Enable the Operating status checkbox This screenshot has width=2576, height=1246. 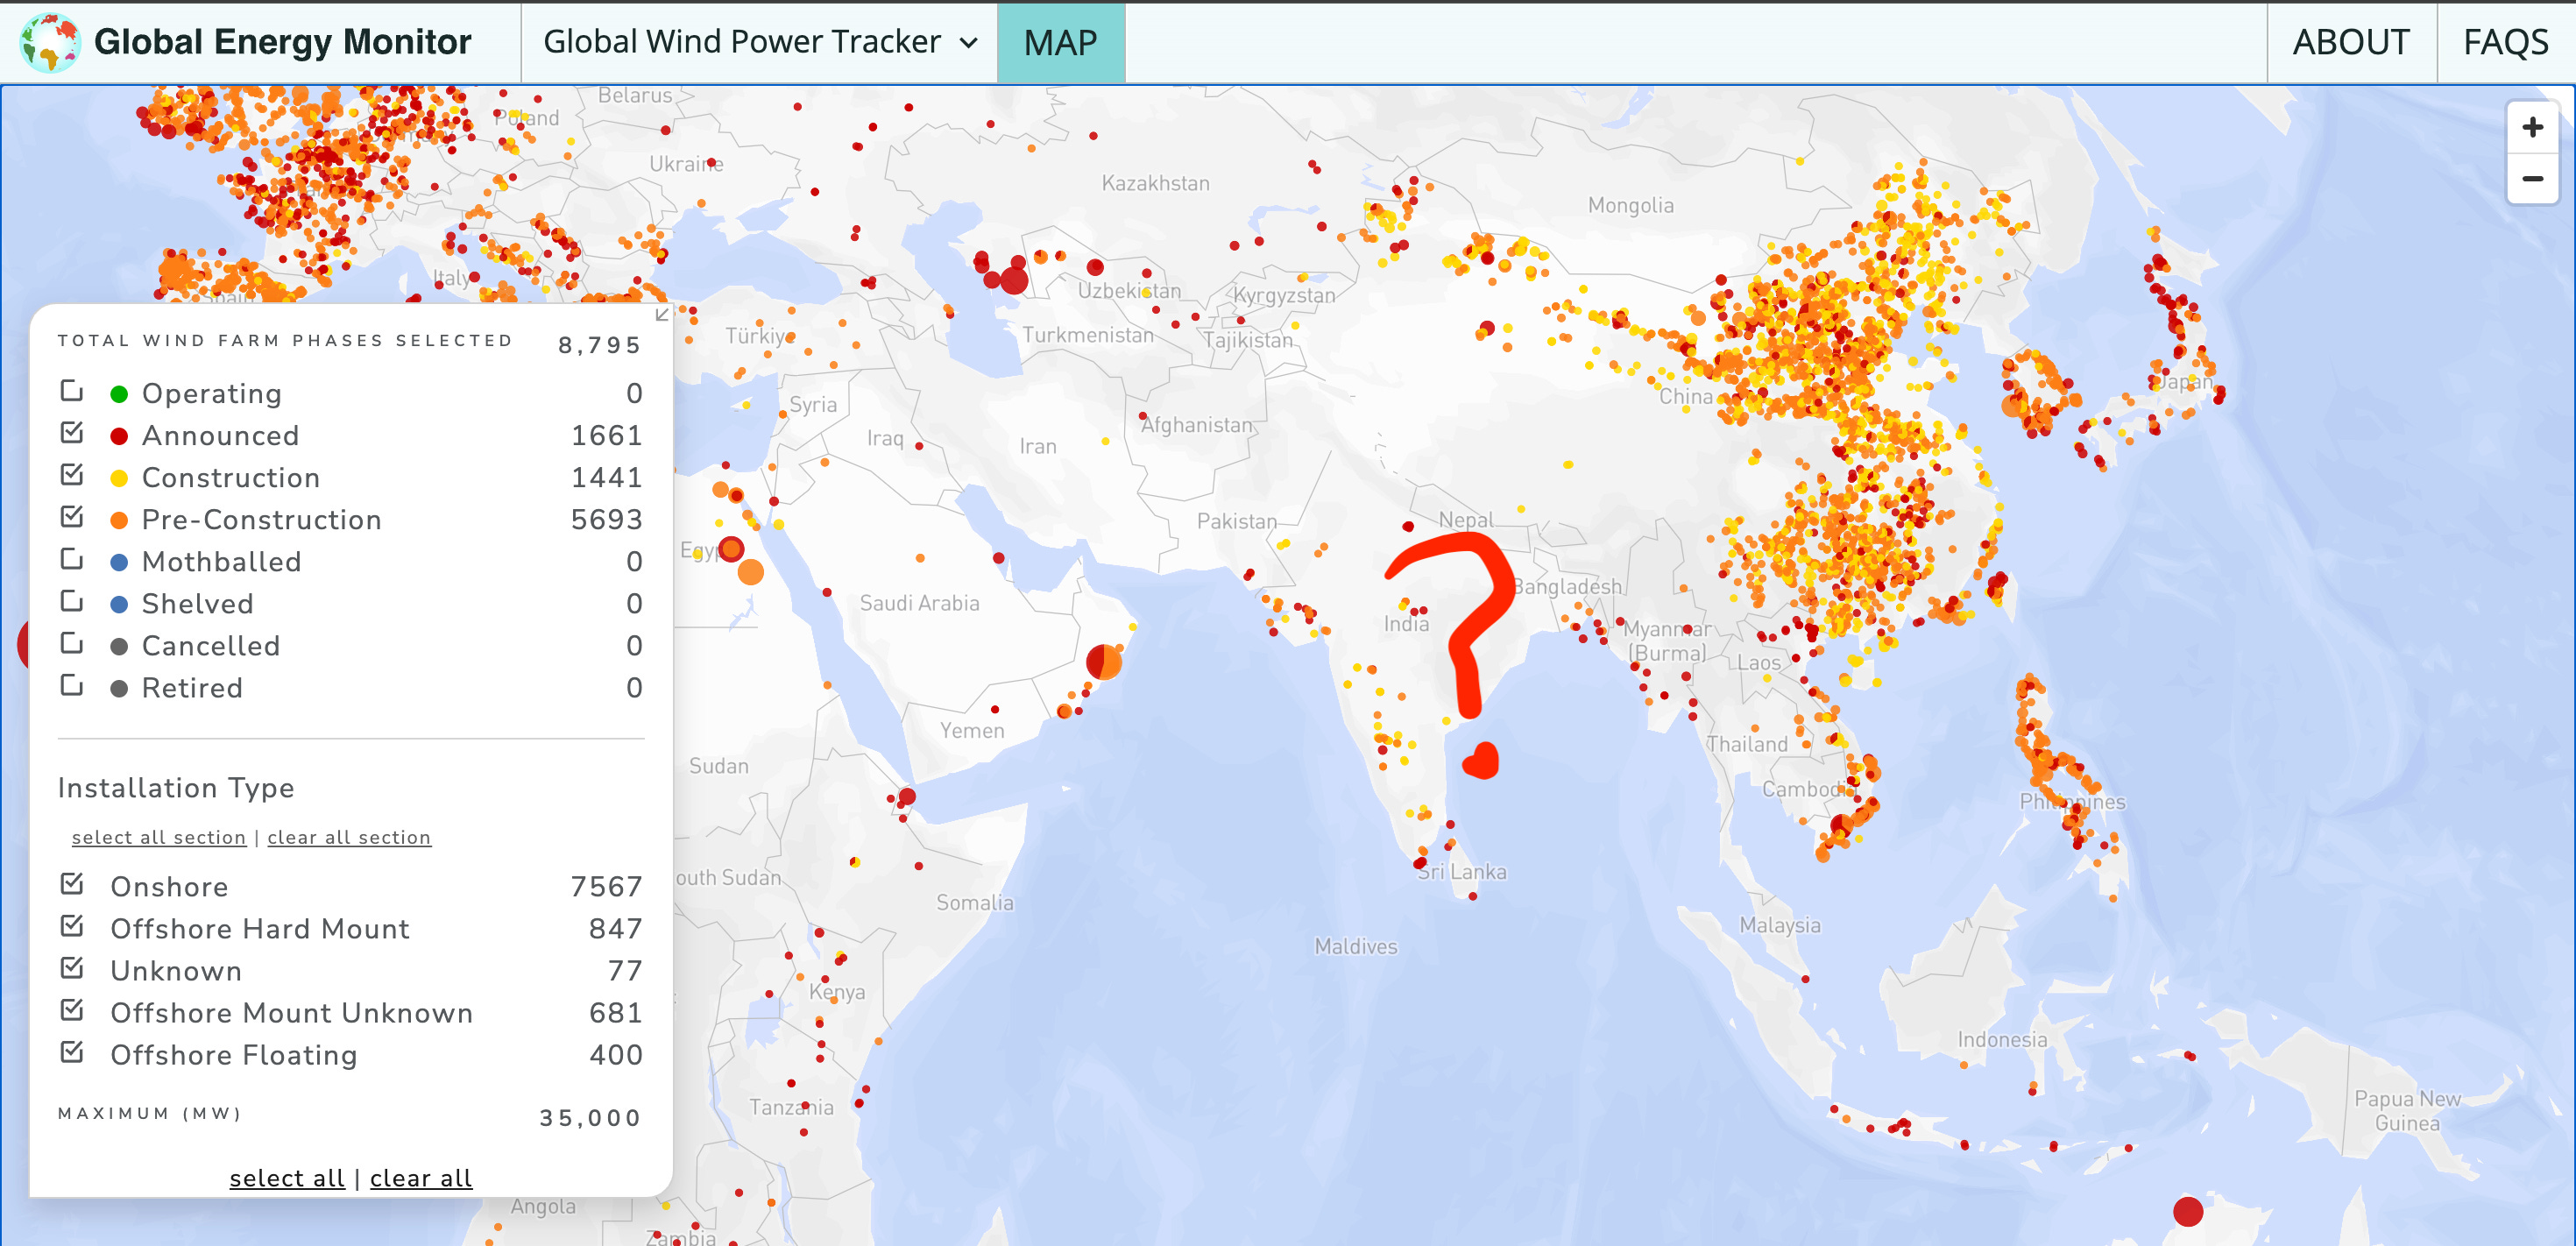point(72,391)
